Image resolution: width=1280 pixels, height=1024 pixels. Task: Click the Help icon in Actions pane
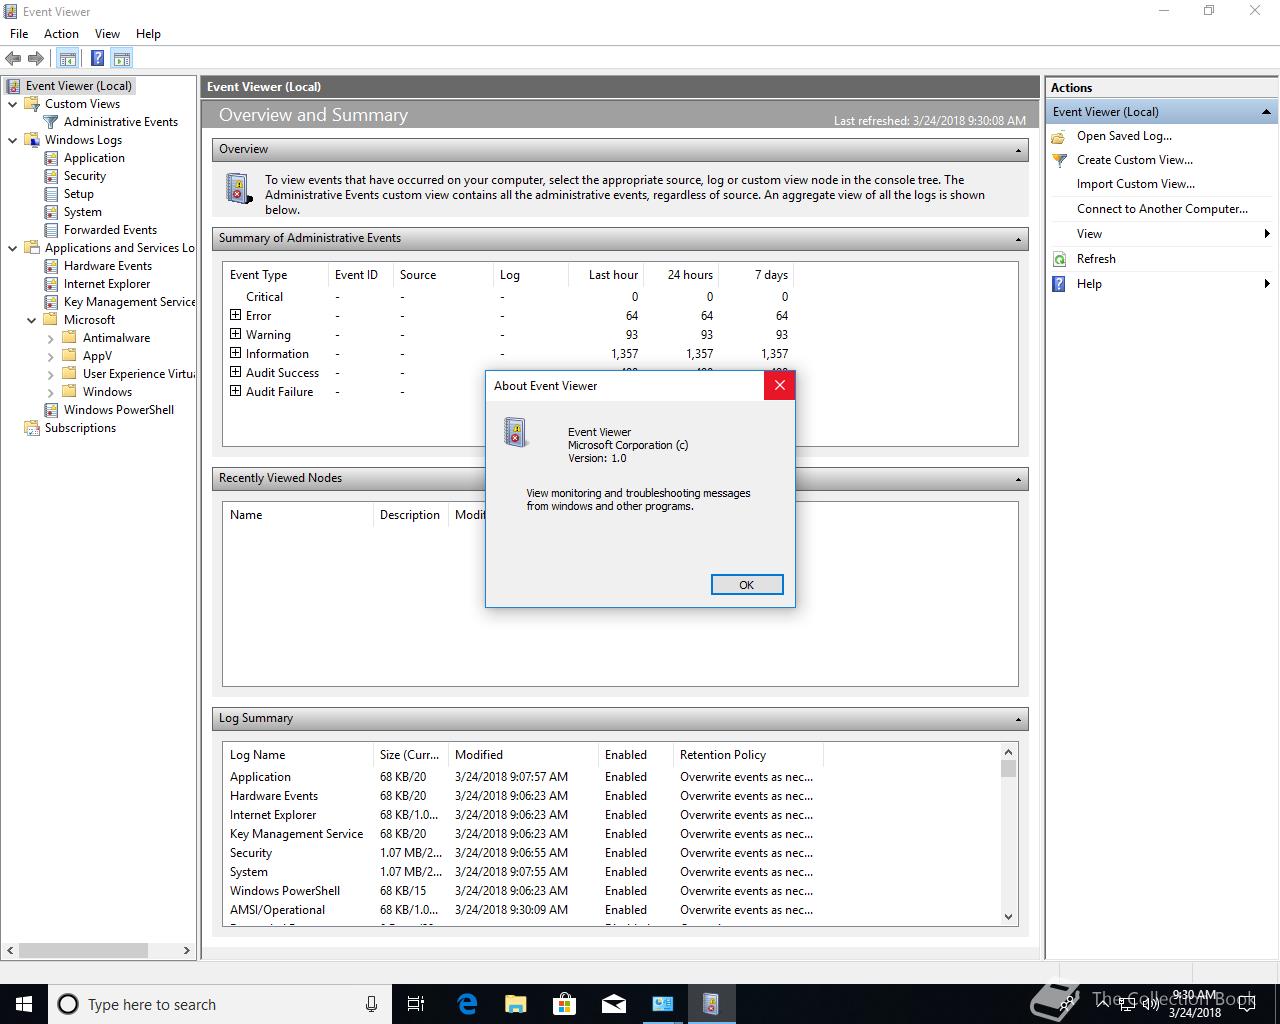(x=1060, y=284)
